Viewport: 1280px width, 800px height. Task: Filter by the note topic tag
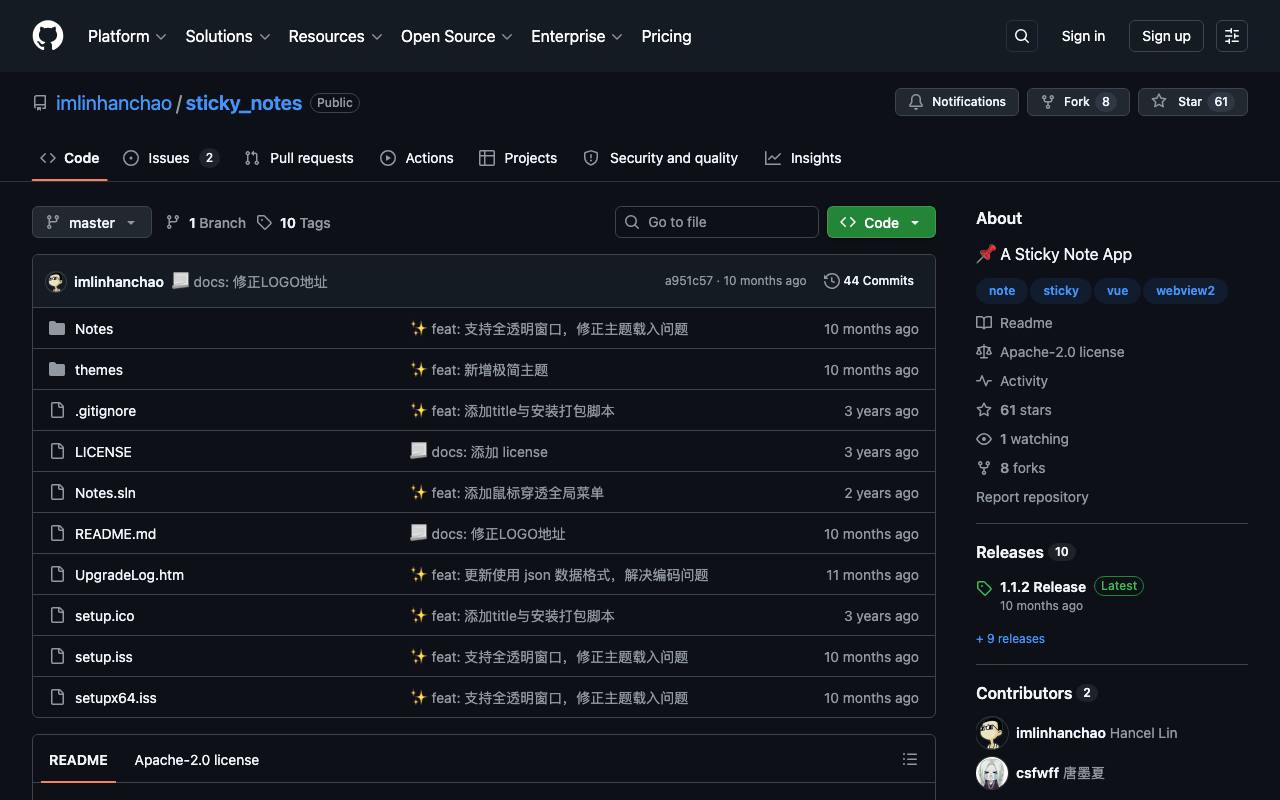click(x=1002, y=291)
